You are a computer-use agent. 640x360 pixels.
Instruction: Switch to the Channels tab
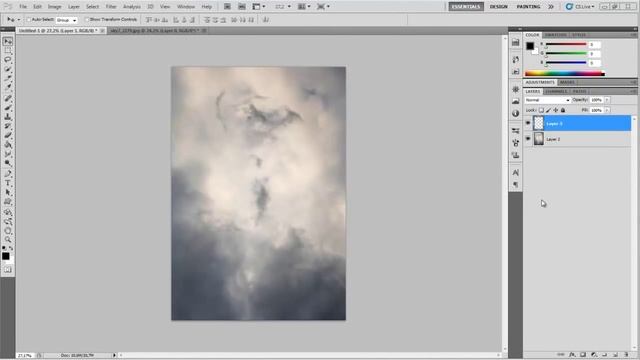pos(556,91)
